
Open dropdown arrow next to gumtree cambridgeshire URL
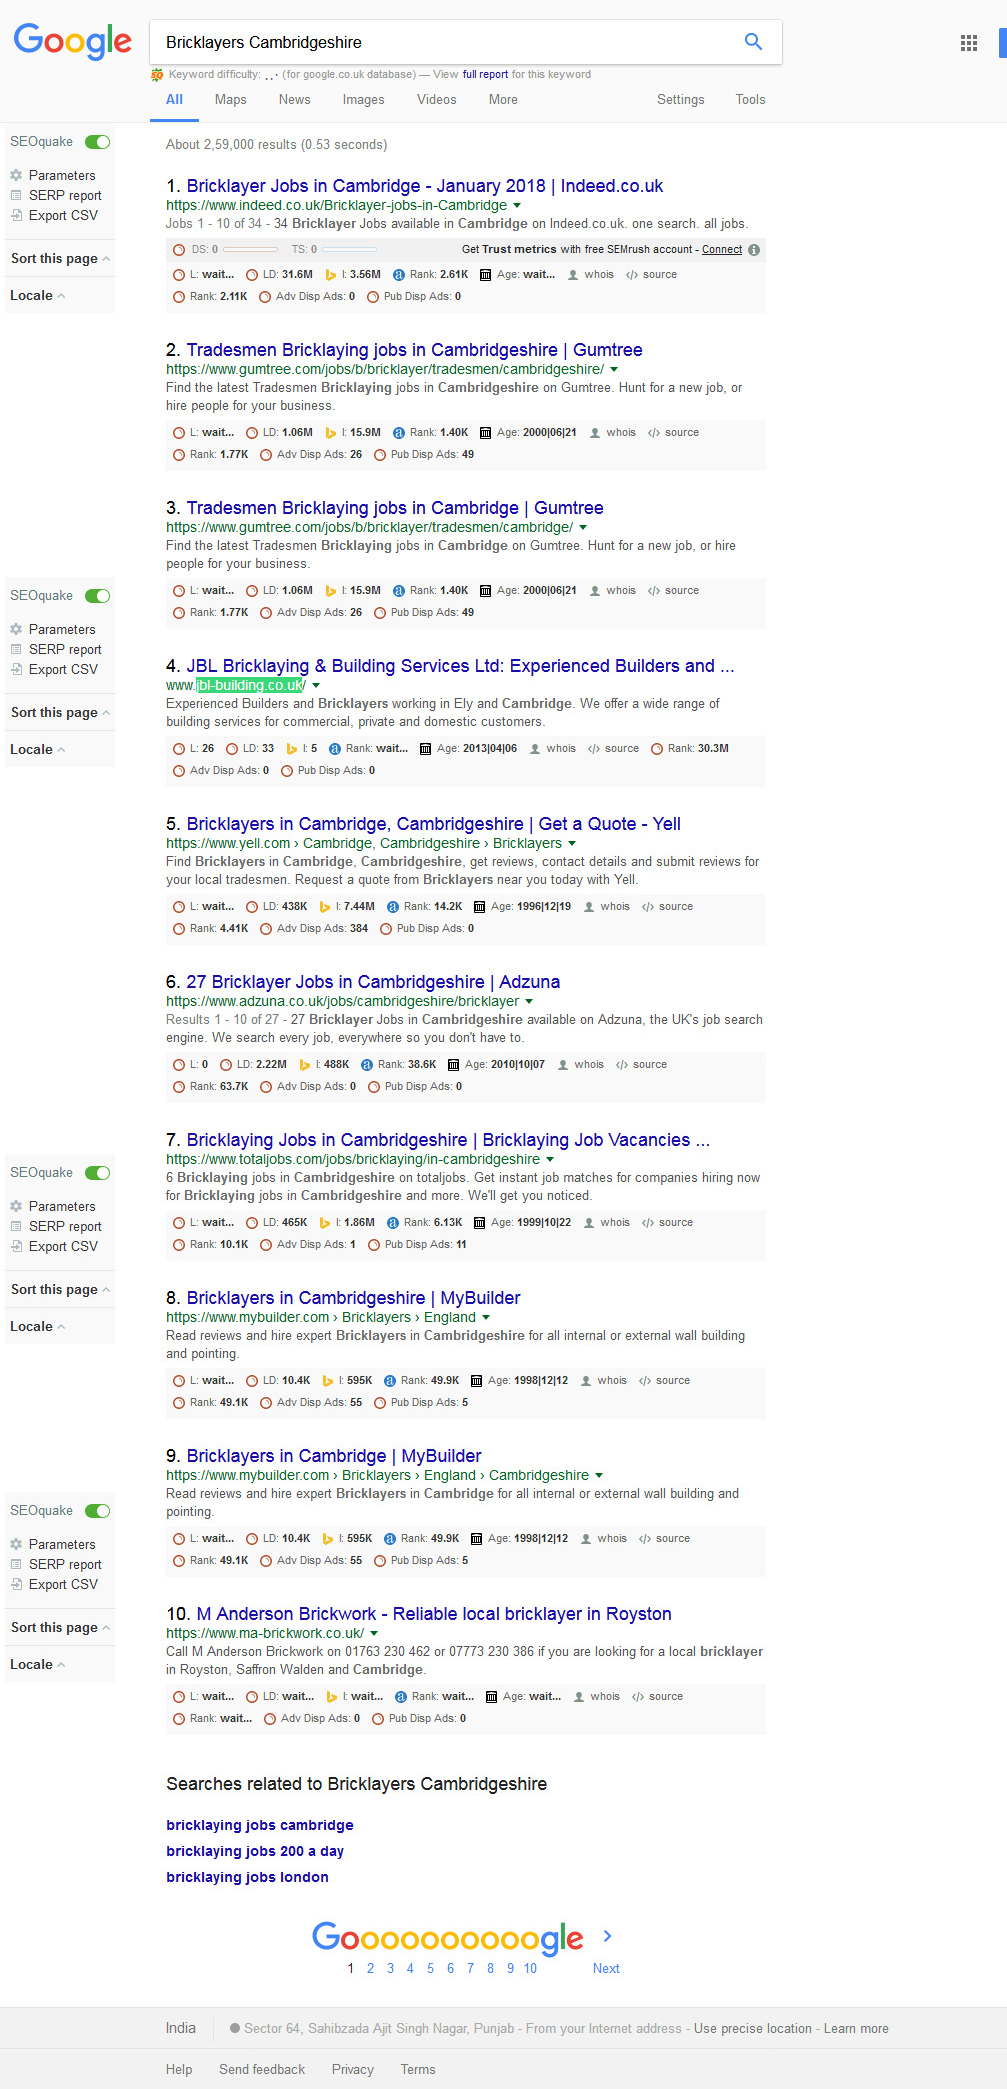coord(614,369)
